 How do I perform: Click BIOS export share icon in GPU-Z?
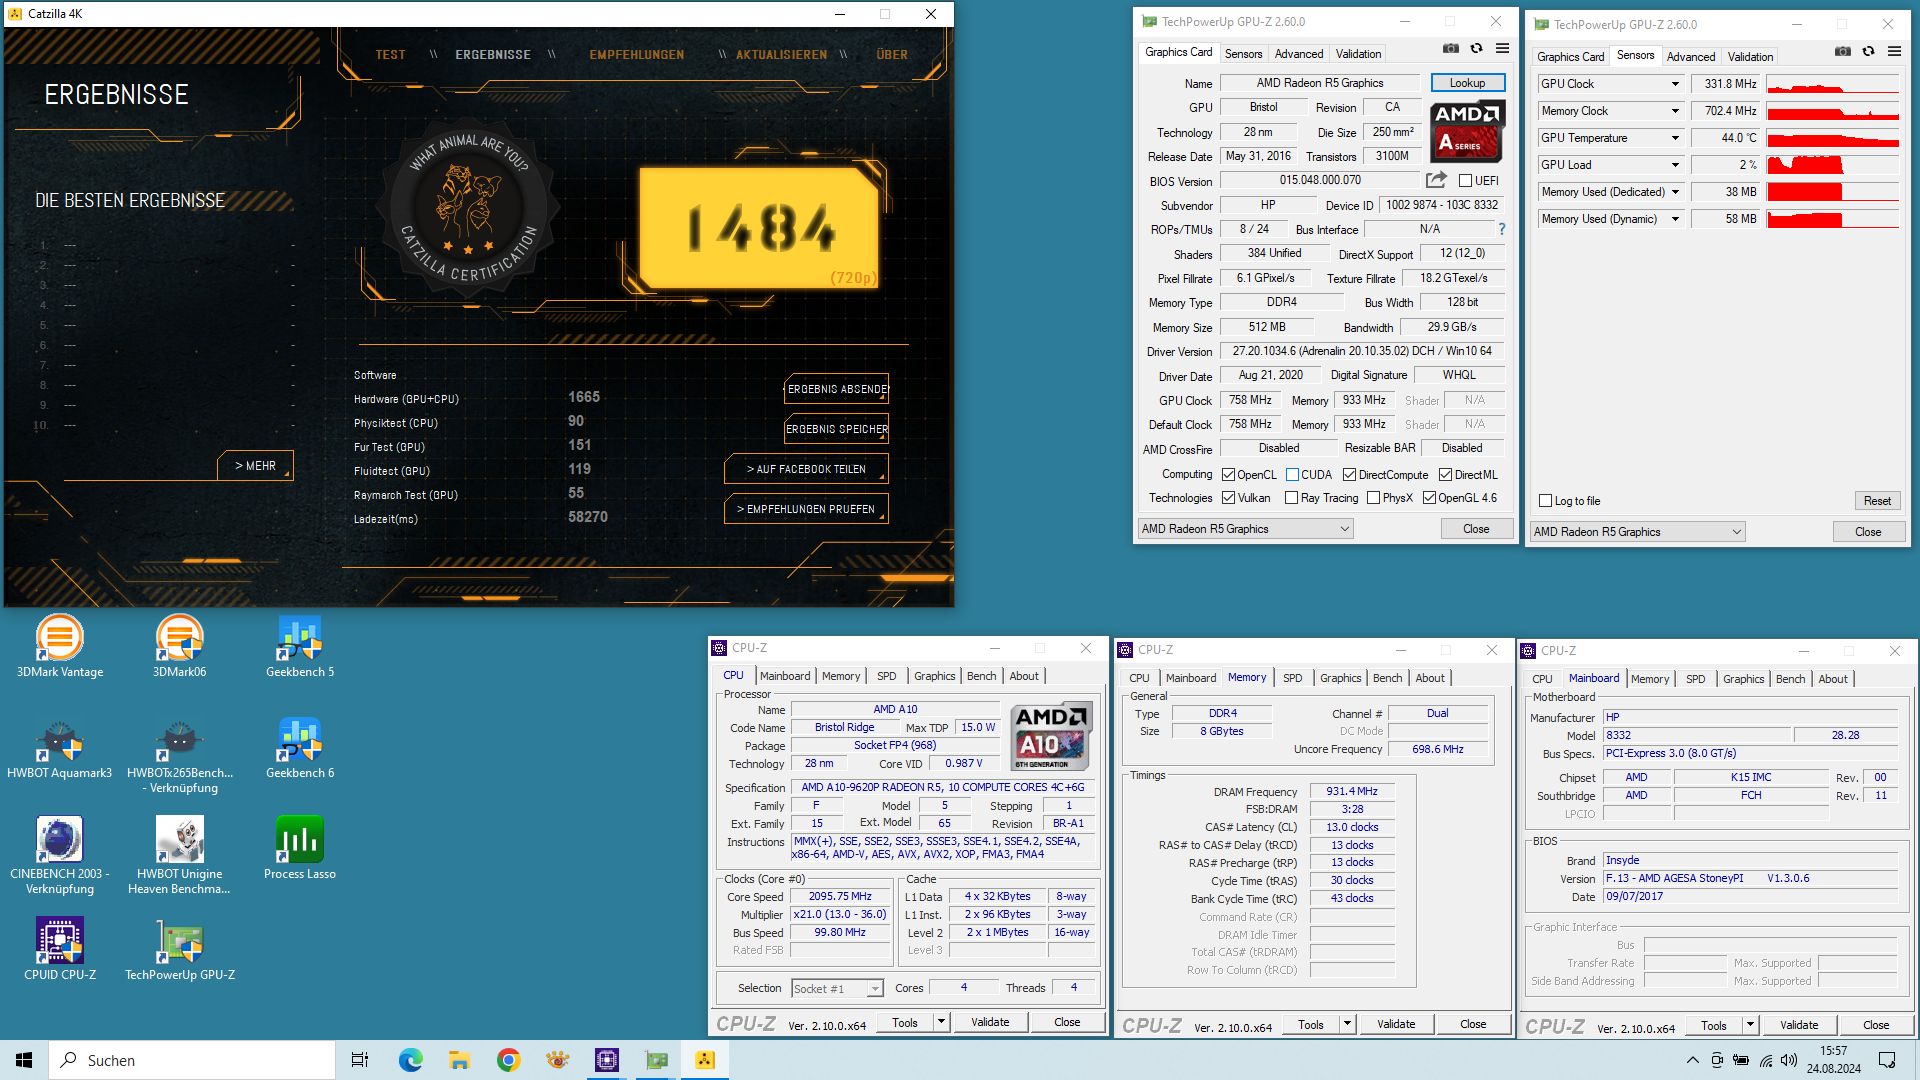(1436, 180)
